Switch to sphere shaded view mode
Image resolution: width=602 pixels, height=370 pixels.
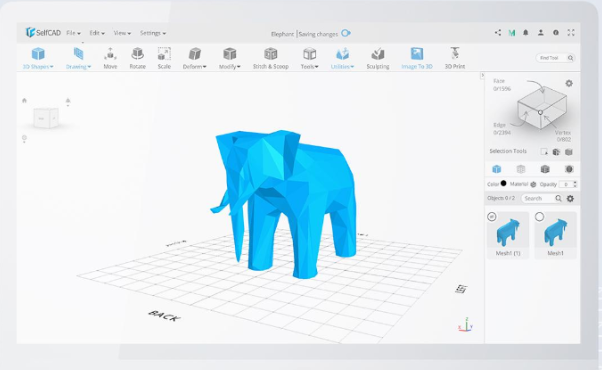tap(569, 169)
